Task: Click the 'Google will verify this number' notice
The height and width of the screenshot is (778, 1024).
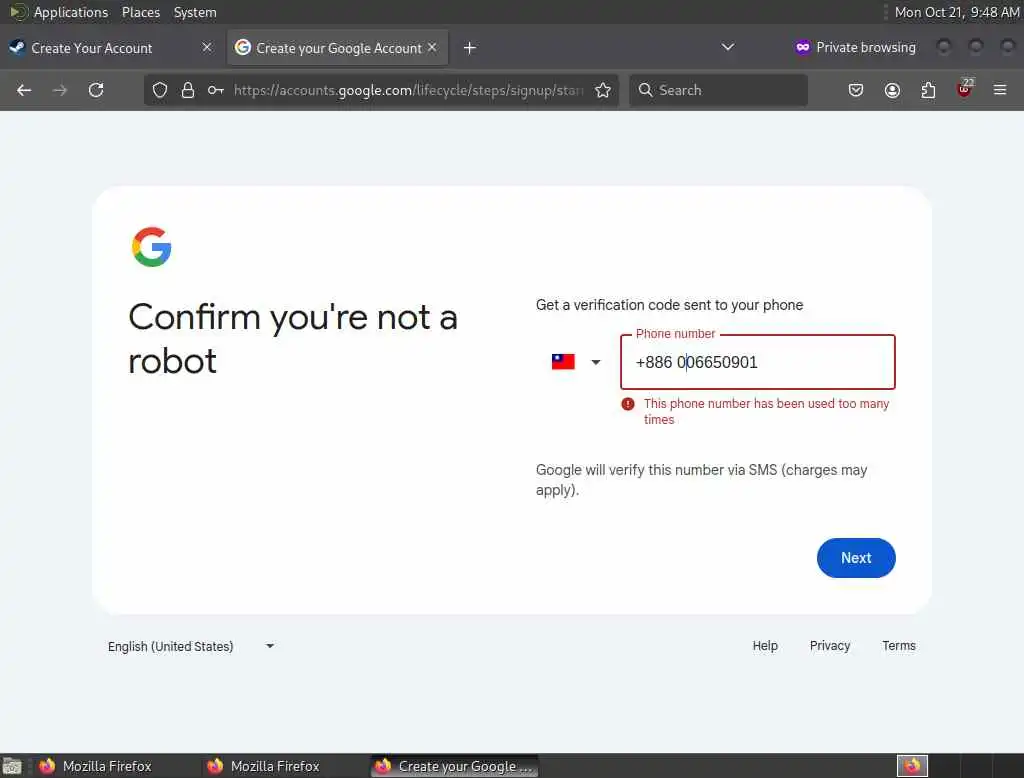Action: click(x=701, y=479)
